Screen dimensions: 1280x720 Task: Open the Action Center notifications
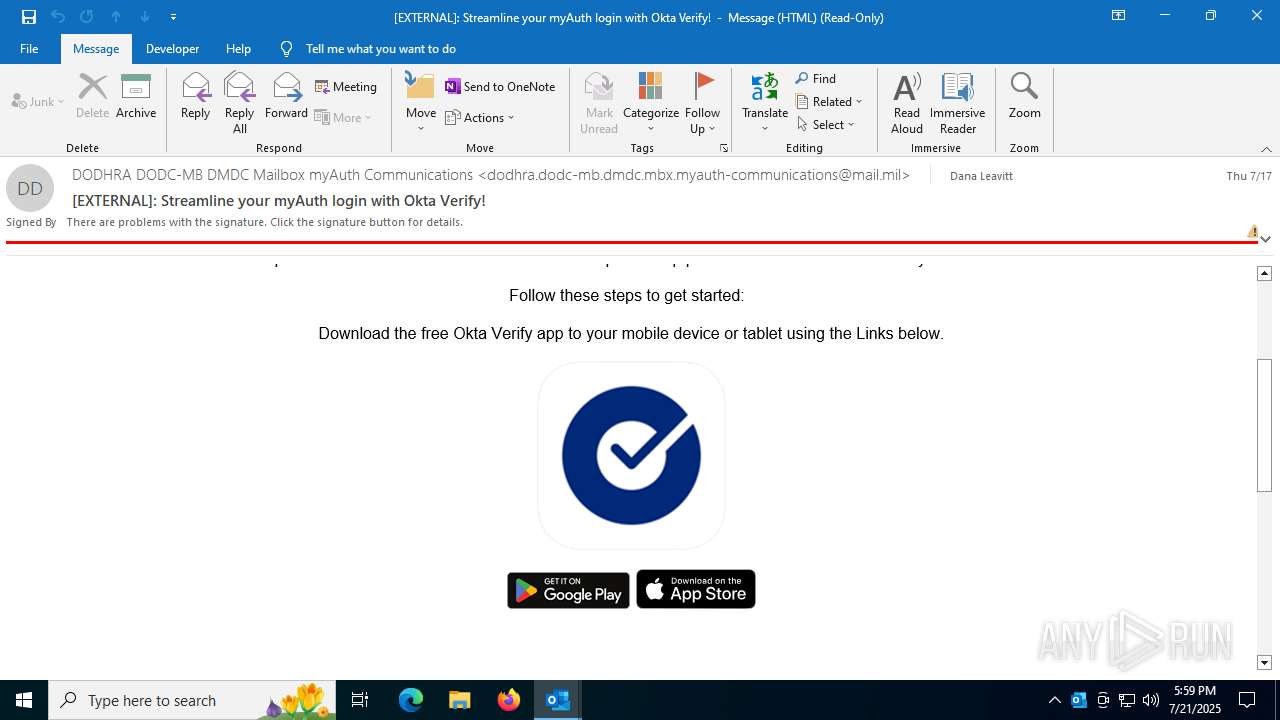(1247, 700)
